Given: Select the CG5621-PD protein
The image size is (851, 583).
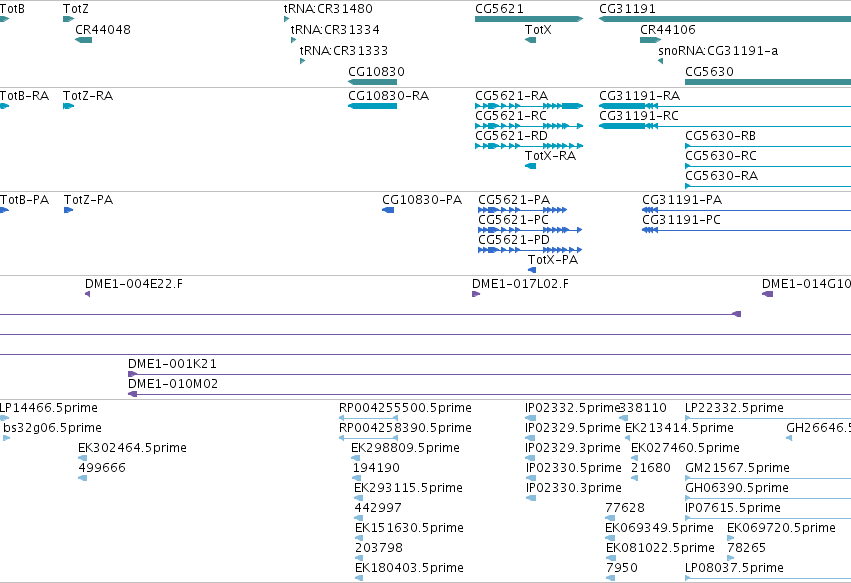Looking at the screenshot, I should point(530,250).
